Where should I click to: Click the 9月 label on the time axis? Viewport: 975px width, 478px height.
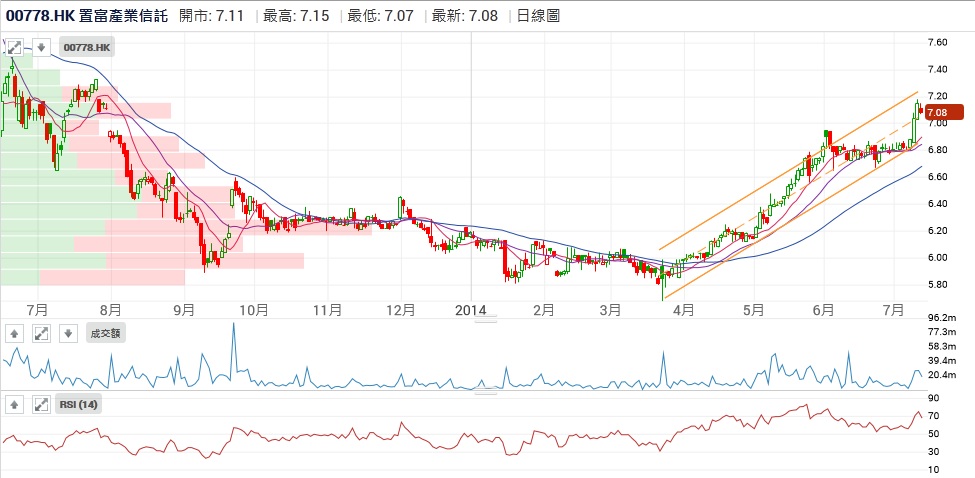[183, 310]
